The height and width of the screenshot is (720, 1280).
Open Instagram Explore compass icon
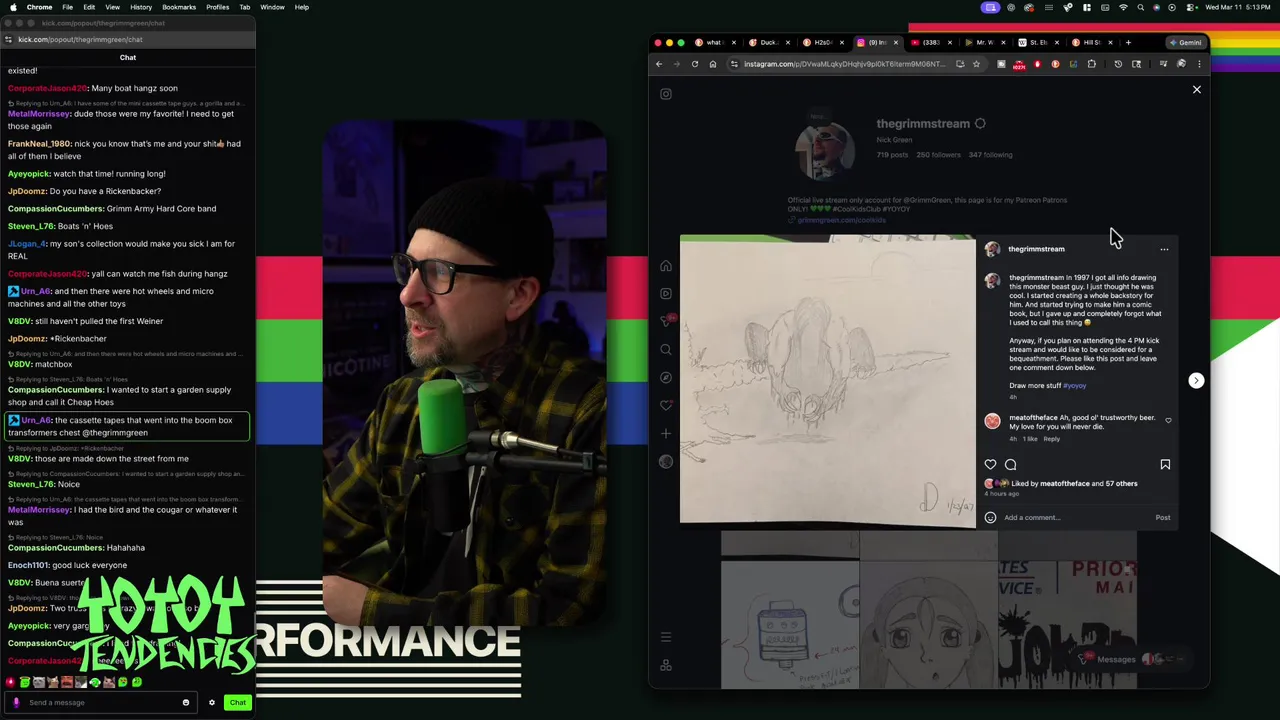pyautogui.click(x=666, y=378)
